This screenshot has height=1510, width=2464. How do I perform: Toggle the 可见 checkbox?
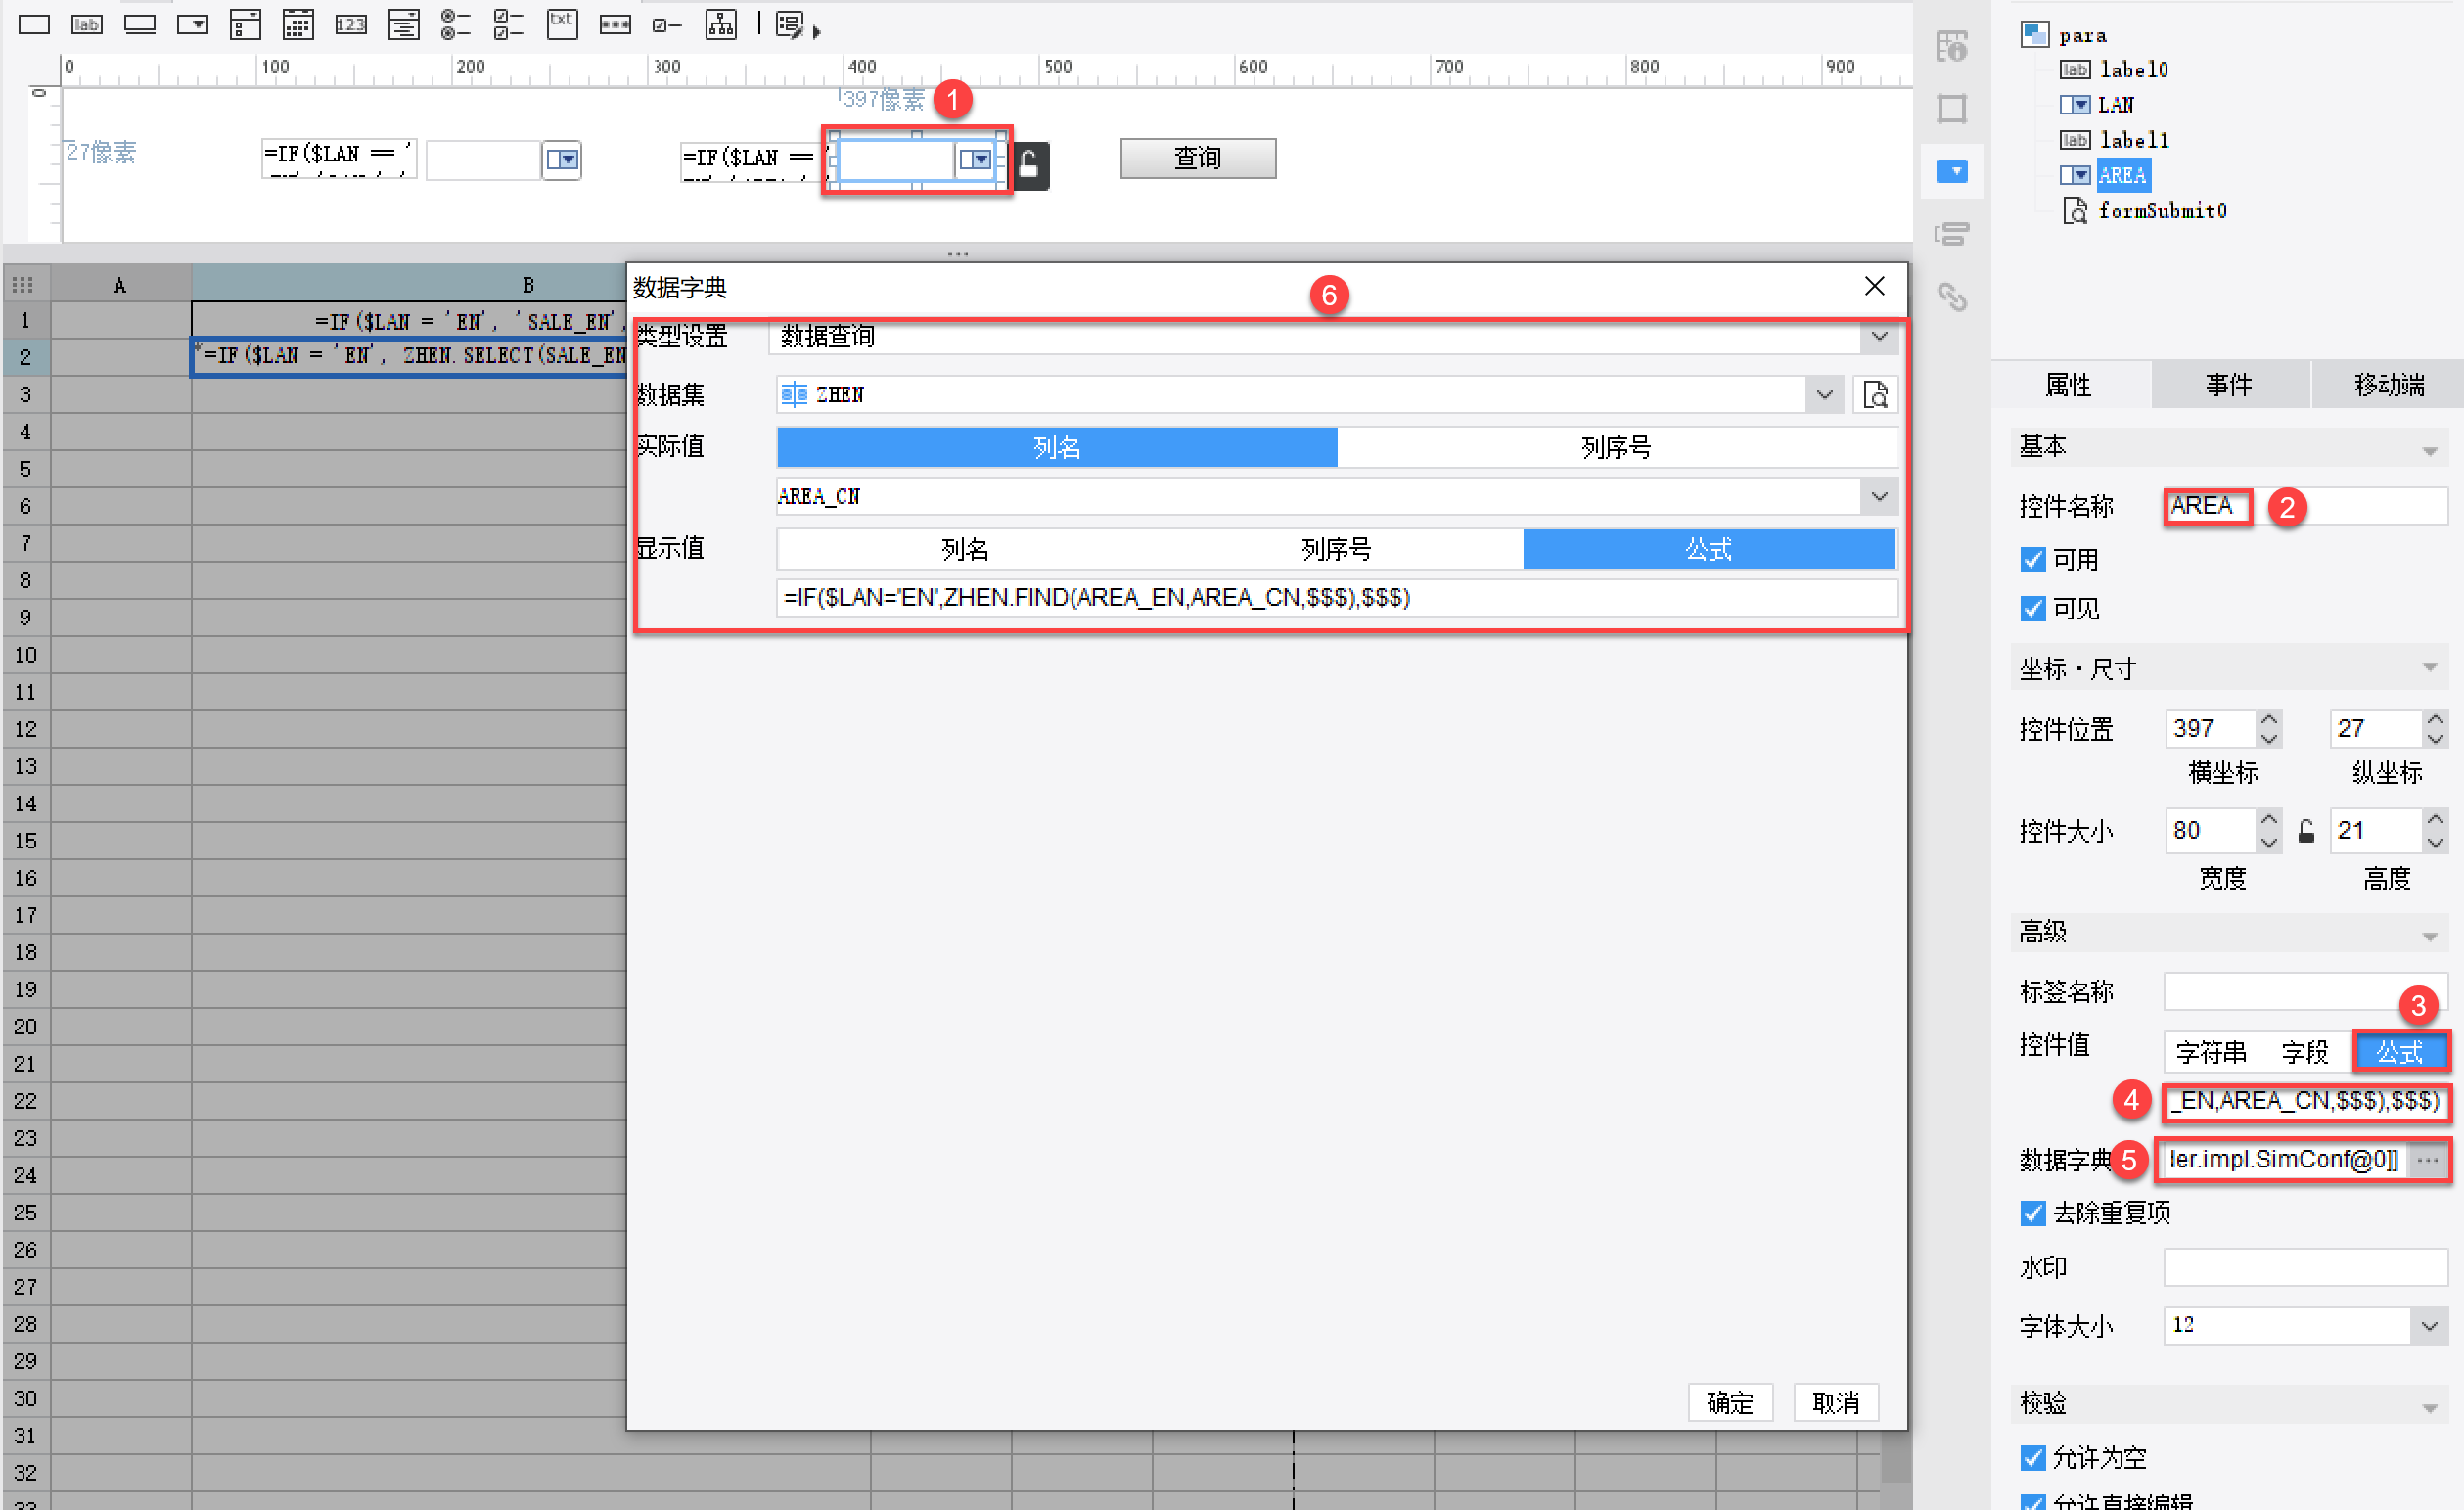(x=2032, y=609)
